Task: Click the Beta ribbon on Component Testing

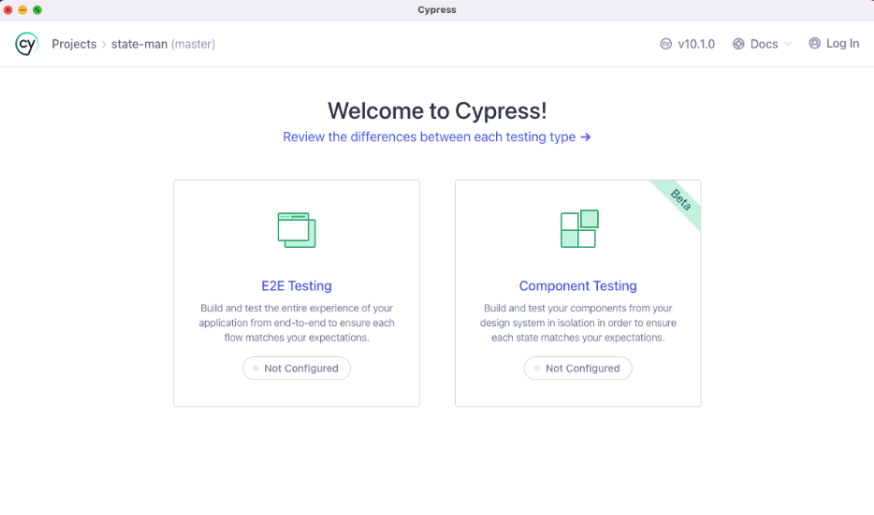Action: coord(680,200)
